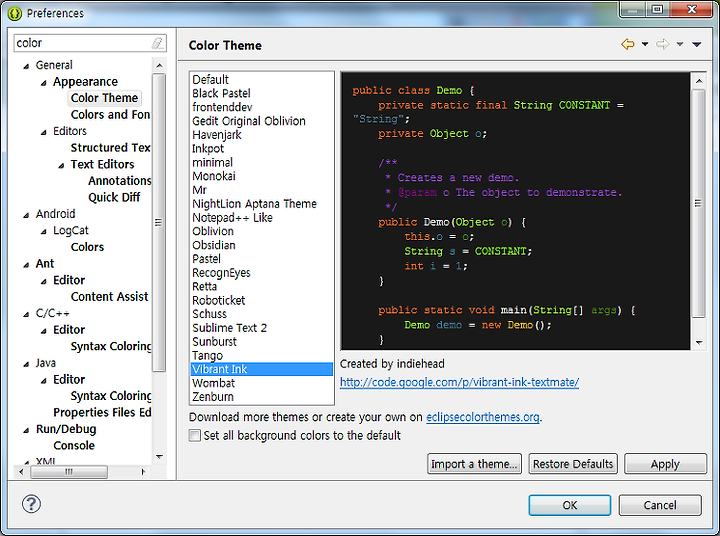Viewport: 720px width, 536px height.
Task: Select the Black Pastel theme
Action: click(262, 93)
